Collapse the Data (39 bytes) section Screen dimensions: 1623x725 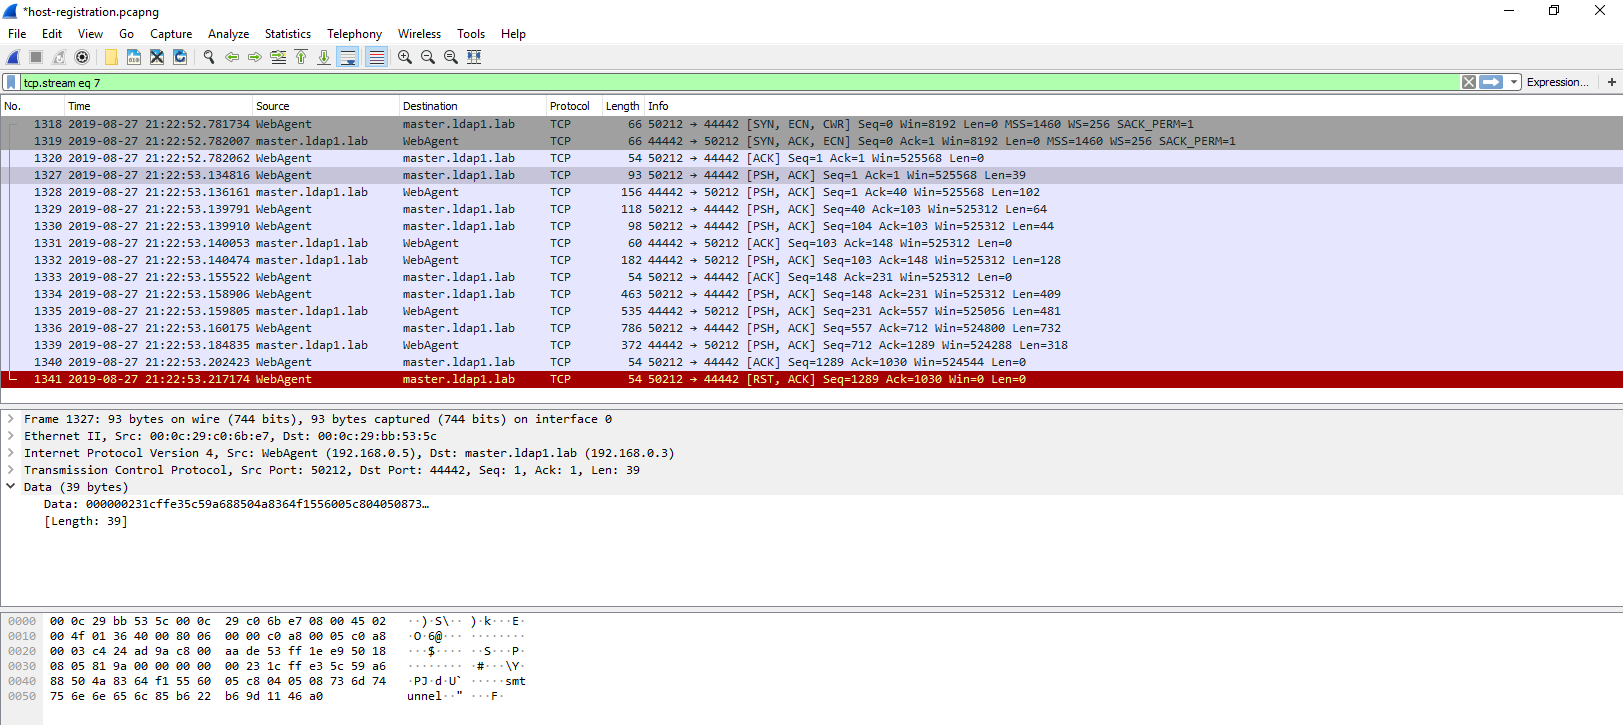pyautogui.click(x=11, y=487)
